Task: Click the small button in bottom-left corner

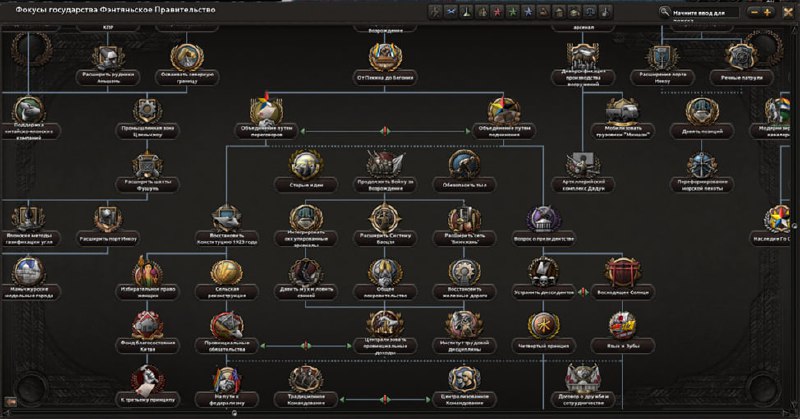Action: tap(10, 401)
